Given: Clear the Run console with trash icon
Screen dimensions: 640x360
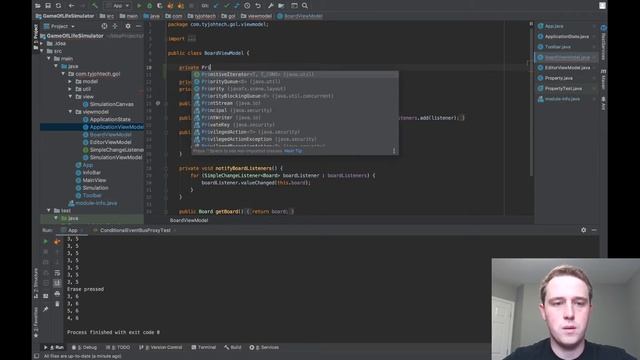Looking at the screenshot, I should 57,304.
